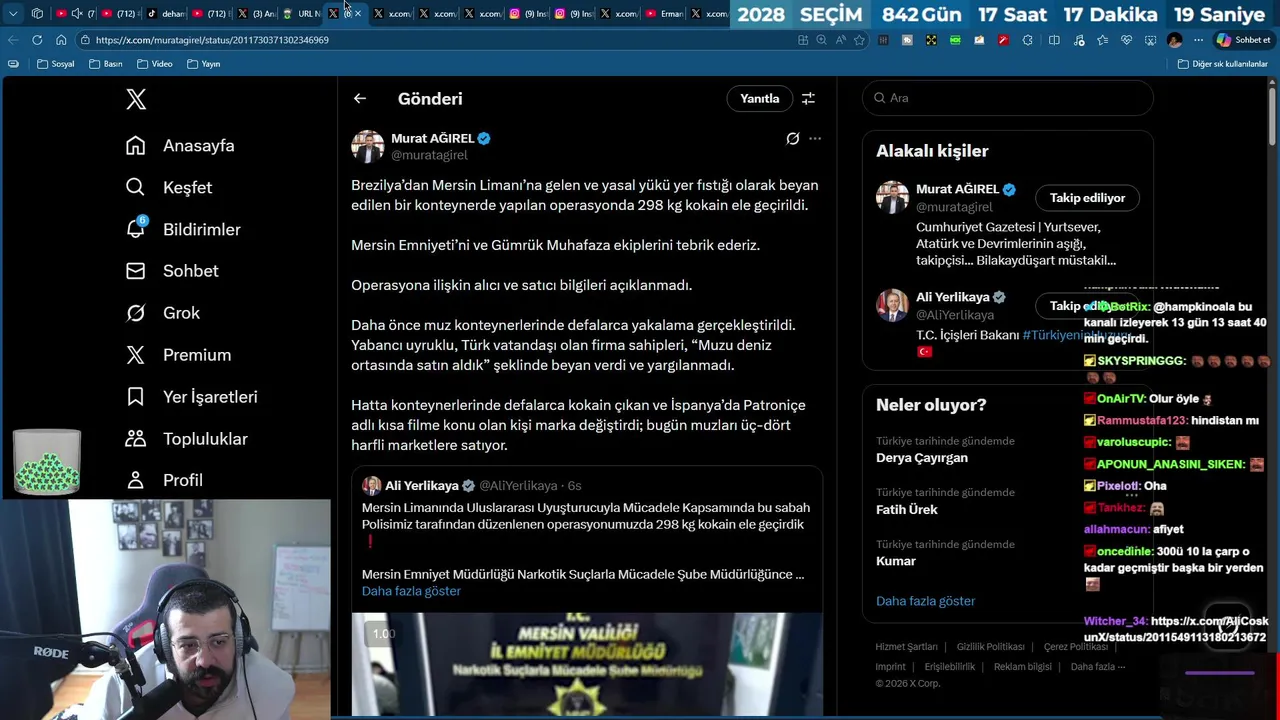Open the Basın bookmarks folder

pyautogui.click(x=106, y=64)
